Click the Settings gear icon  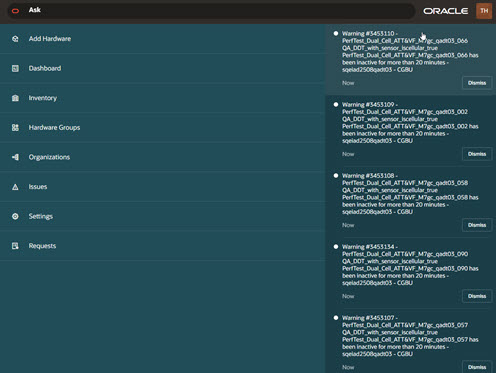[x=15, y=216]
